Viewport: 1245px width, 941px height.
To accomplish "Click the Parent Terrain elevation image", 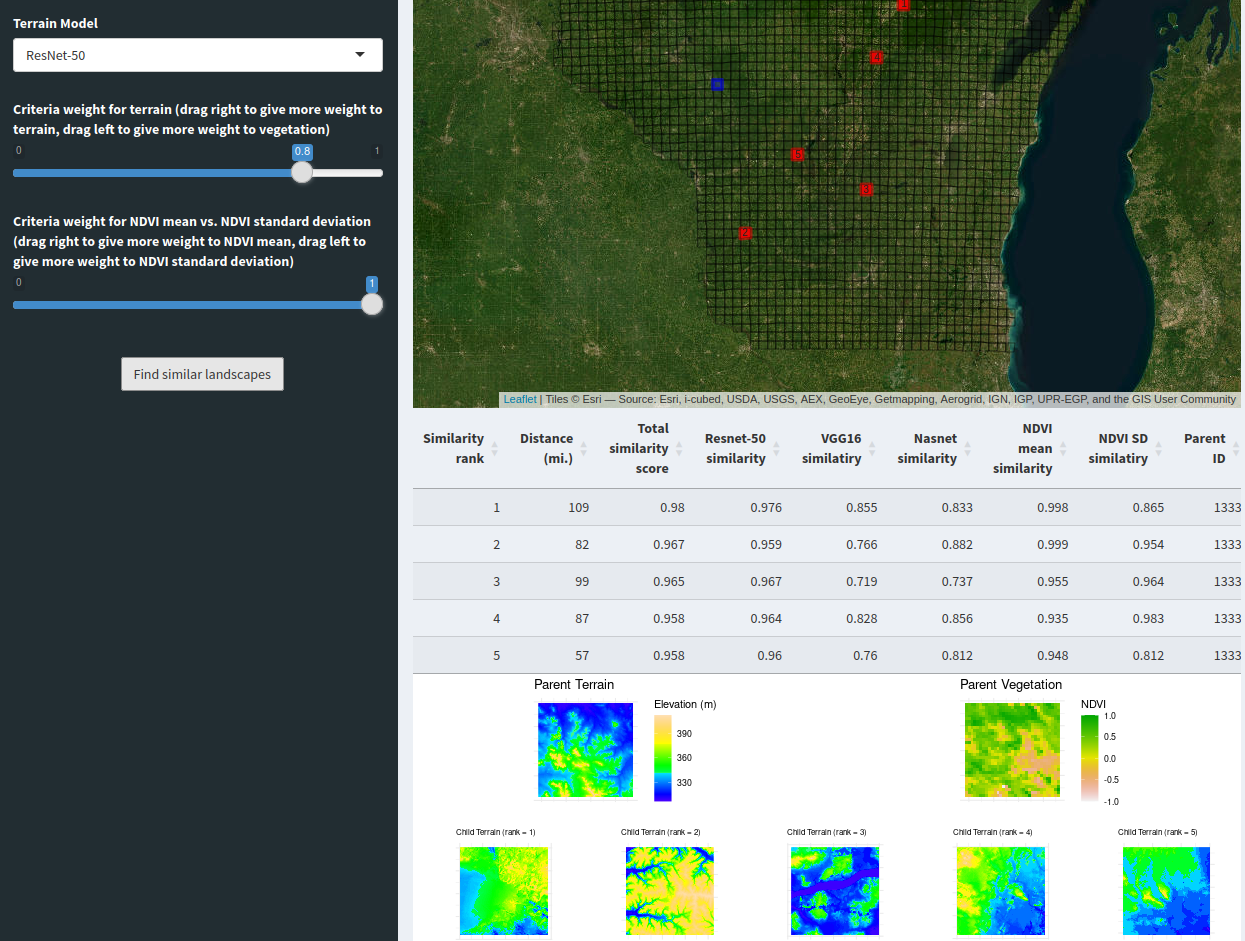I will coord(585,750).
